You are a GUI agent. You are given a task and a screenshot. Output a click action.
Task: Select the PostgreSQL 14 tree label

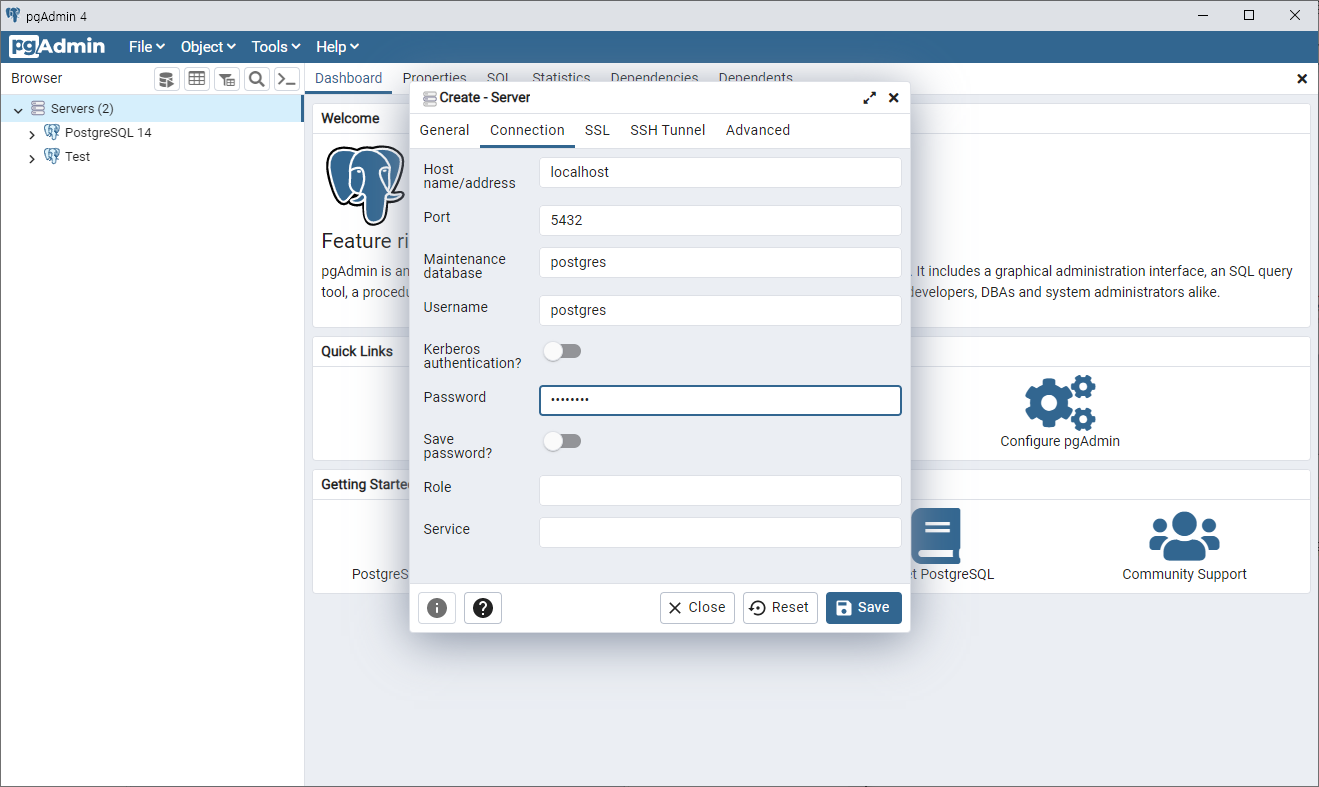(x=108, y=132)
